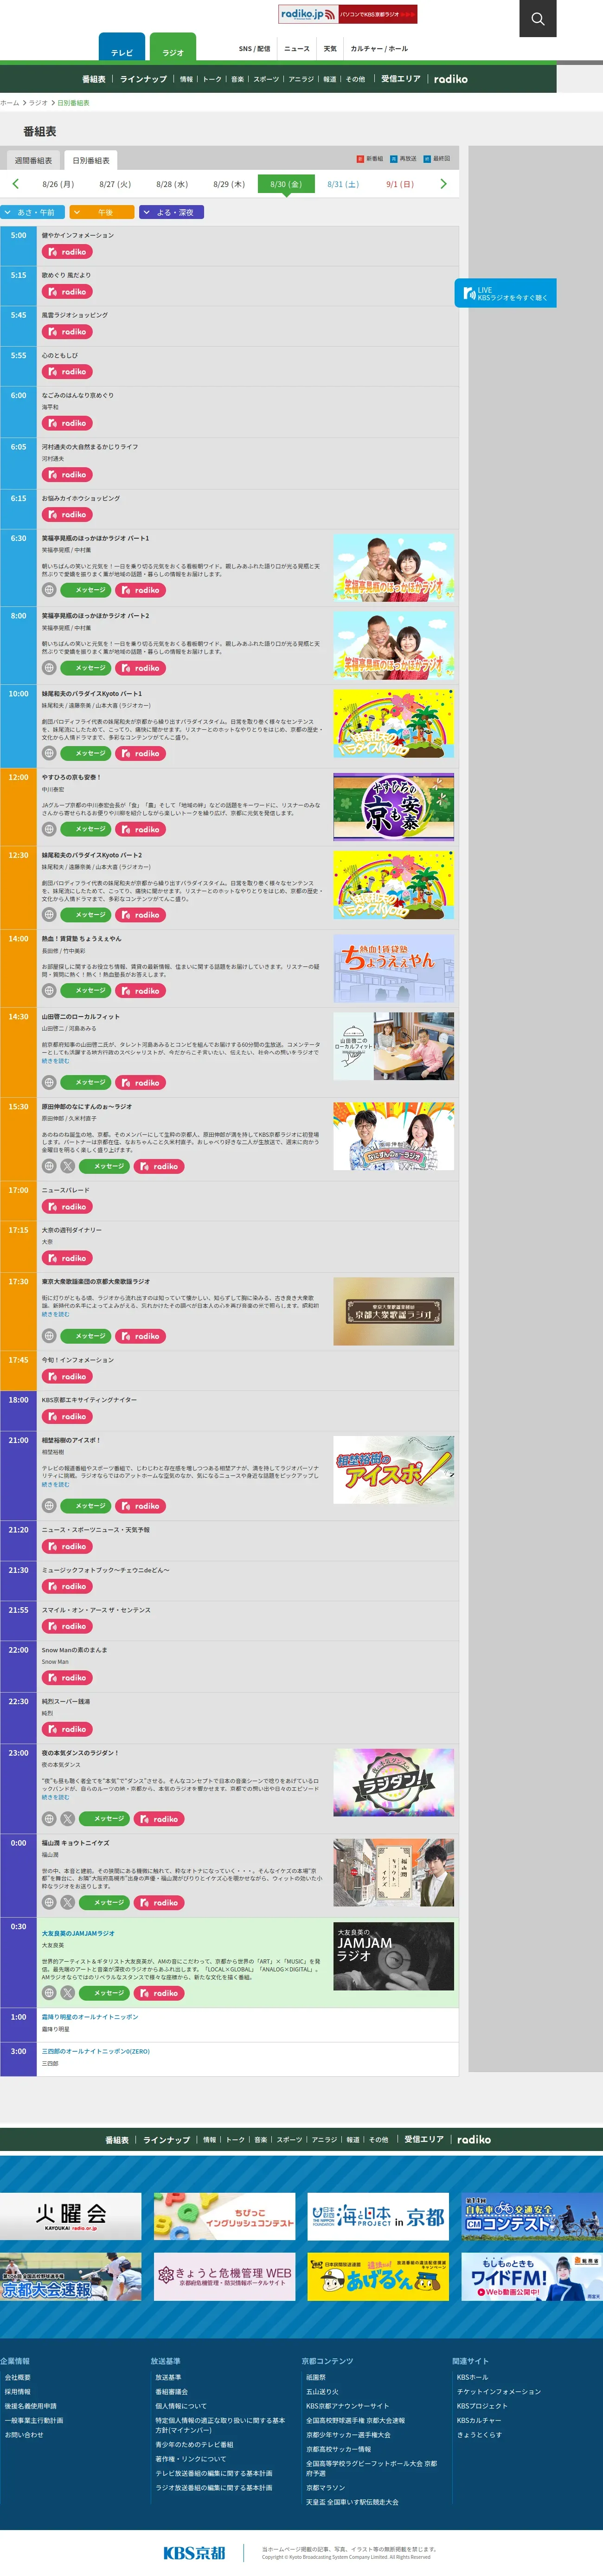Open the radiko button for 心のともしび
Screen dimensions: 603x2576
pos(67,372)
